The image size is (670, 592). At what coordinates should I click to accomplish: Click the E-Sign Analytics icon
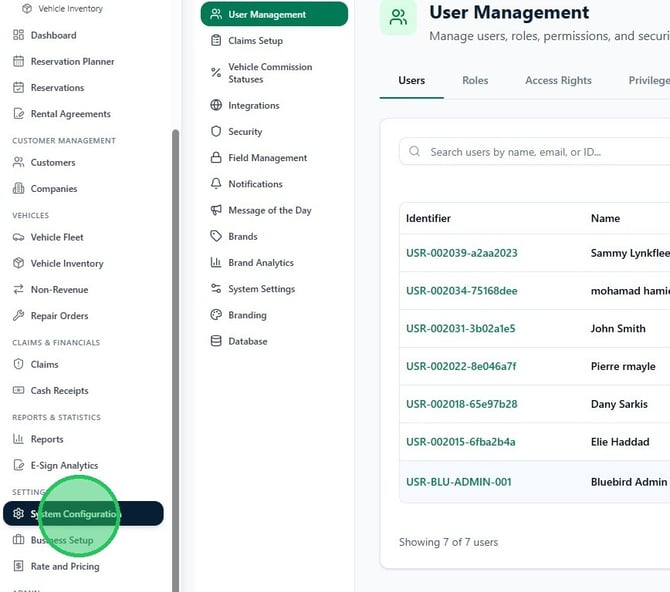coord(18,465)
